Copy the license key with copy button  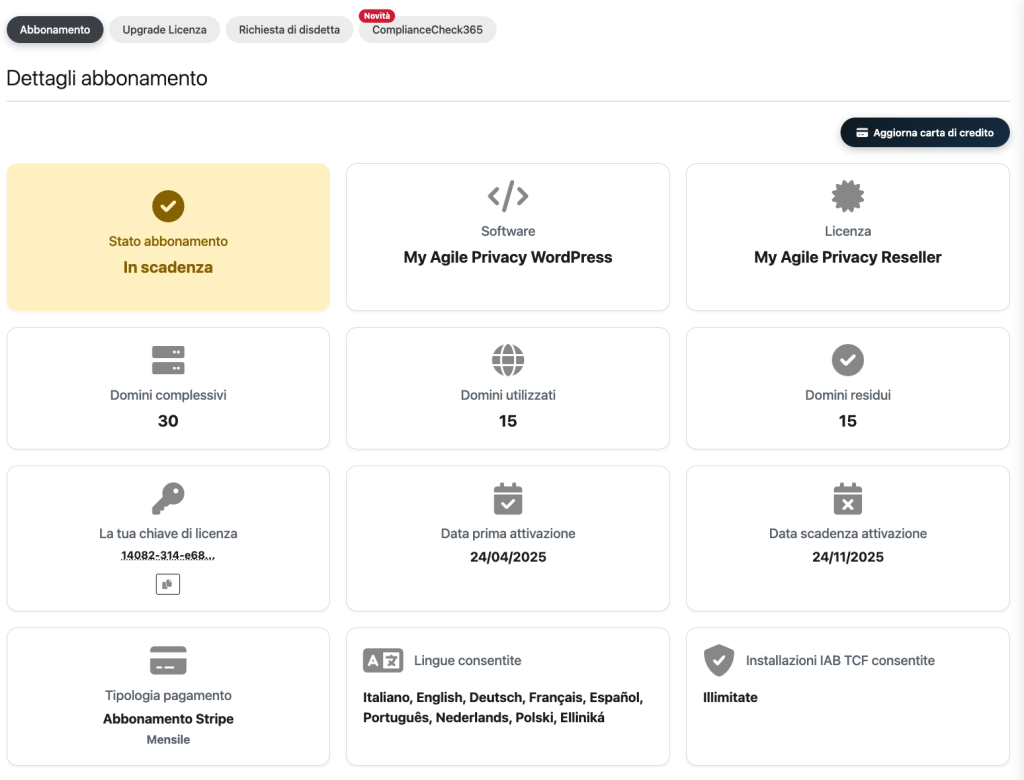(168, 584)
